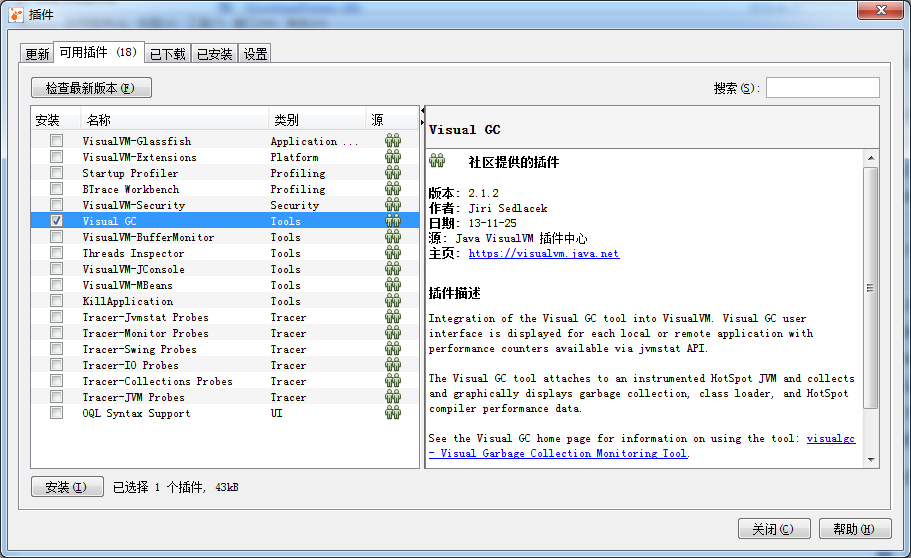Focus the 搜索 search field
911x558 pixels.
pos(823,88)
